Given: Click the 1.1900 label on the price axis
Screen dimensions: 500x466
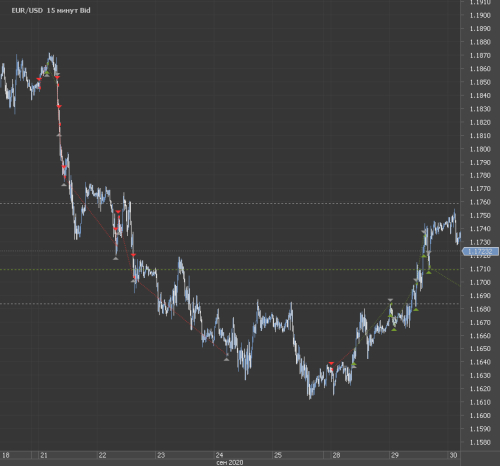Looking at the screenshot, I should (480, 15).
